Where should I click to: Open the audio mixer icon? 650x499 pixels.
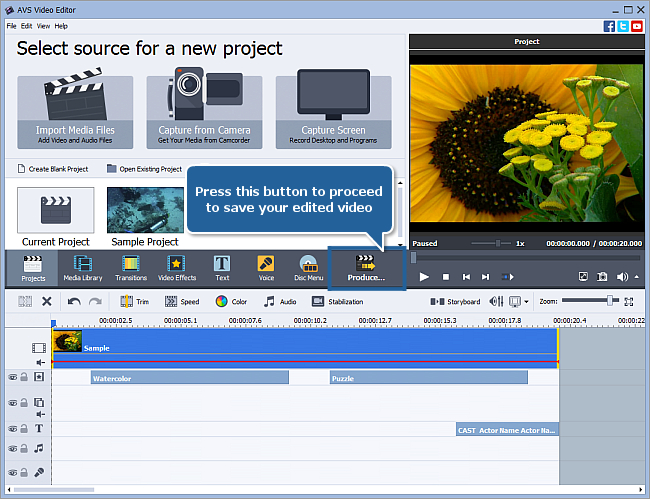[x=497, y=301]
